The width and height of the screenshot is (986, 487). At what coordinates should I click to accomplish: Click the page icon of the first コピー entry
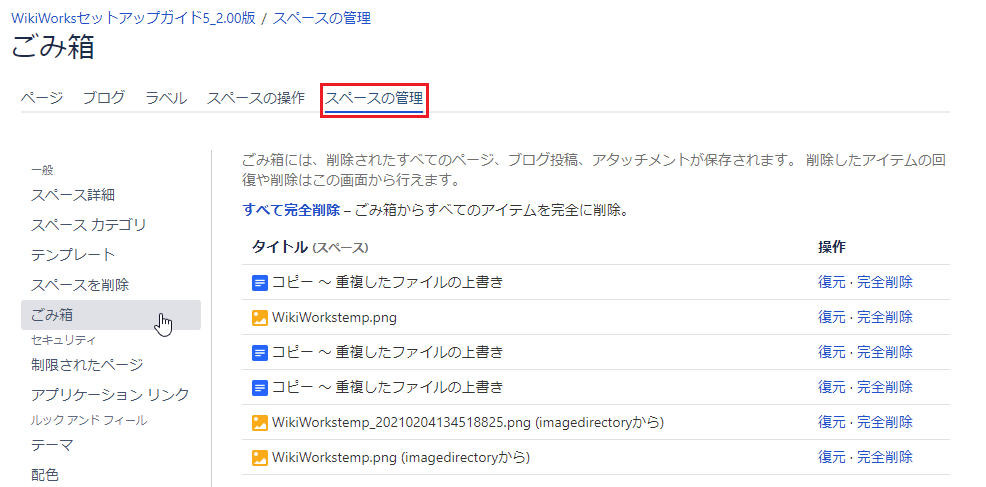point(259,283)
